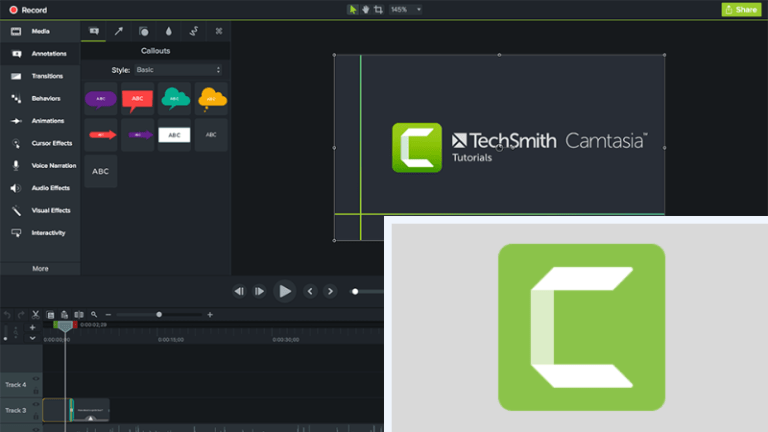Open the Annotations tab
Viewport: 768px width, 432px height.
pyautogui.click(x=40, y=54)
